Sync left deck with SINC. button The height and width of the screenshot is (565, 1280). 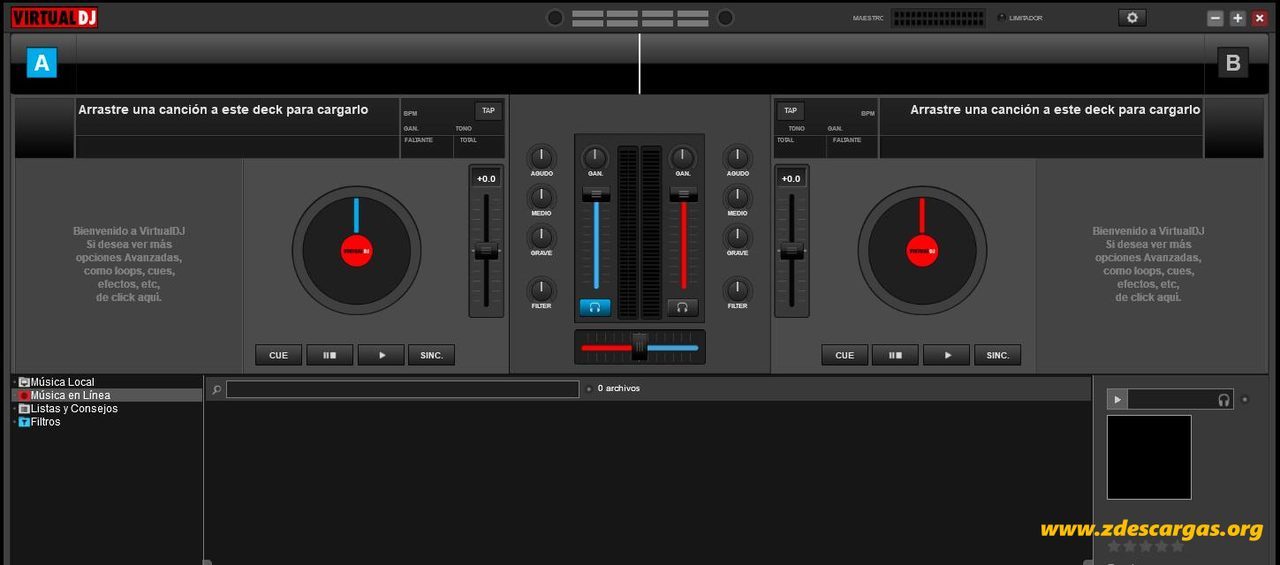pos(432,355)
